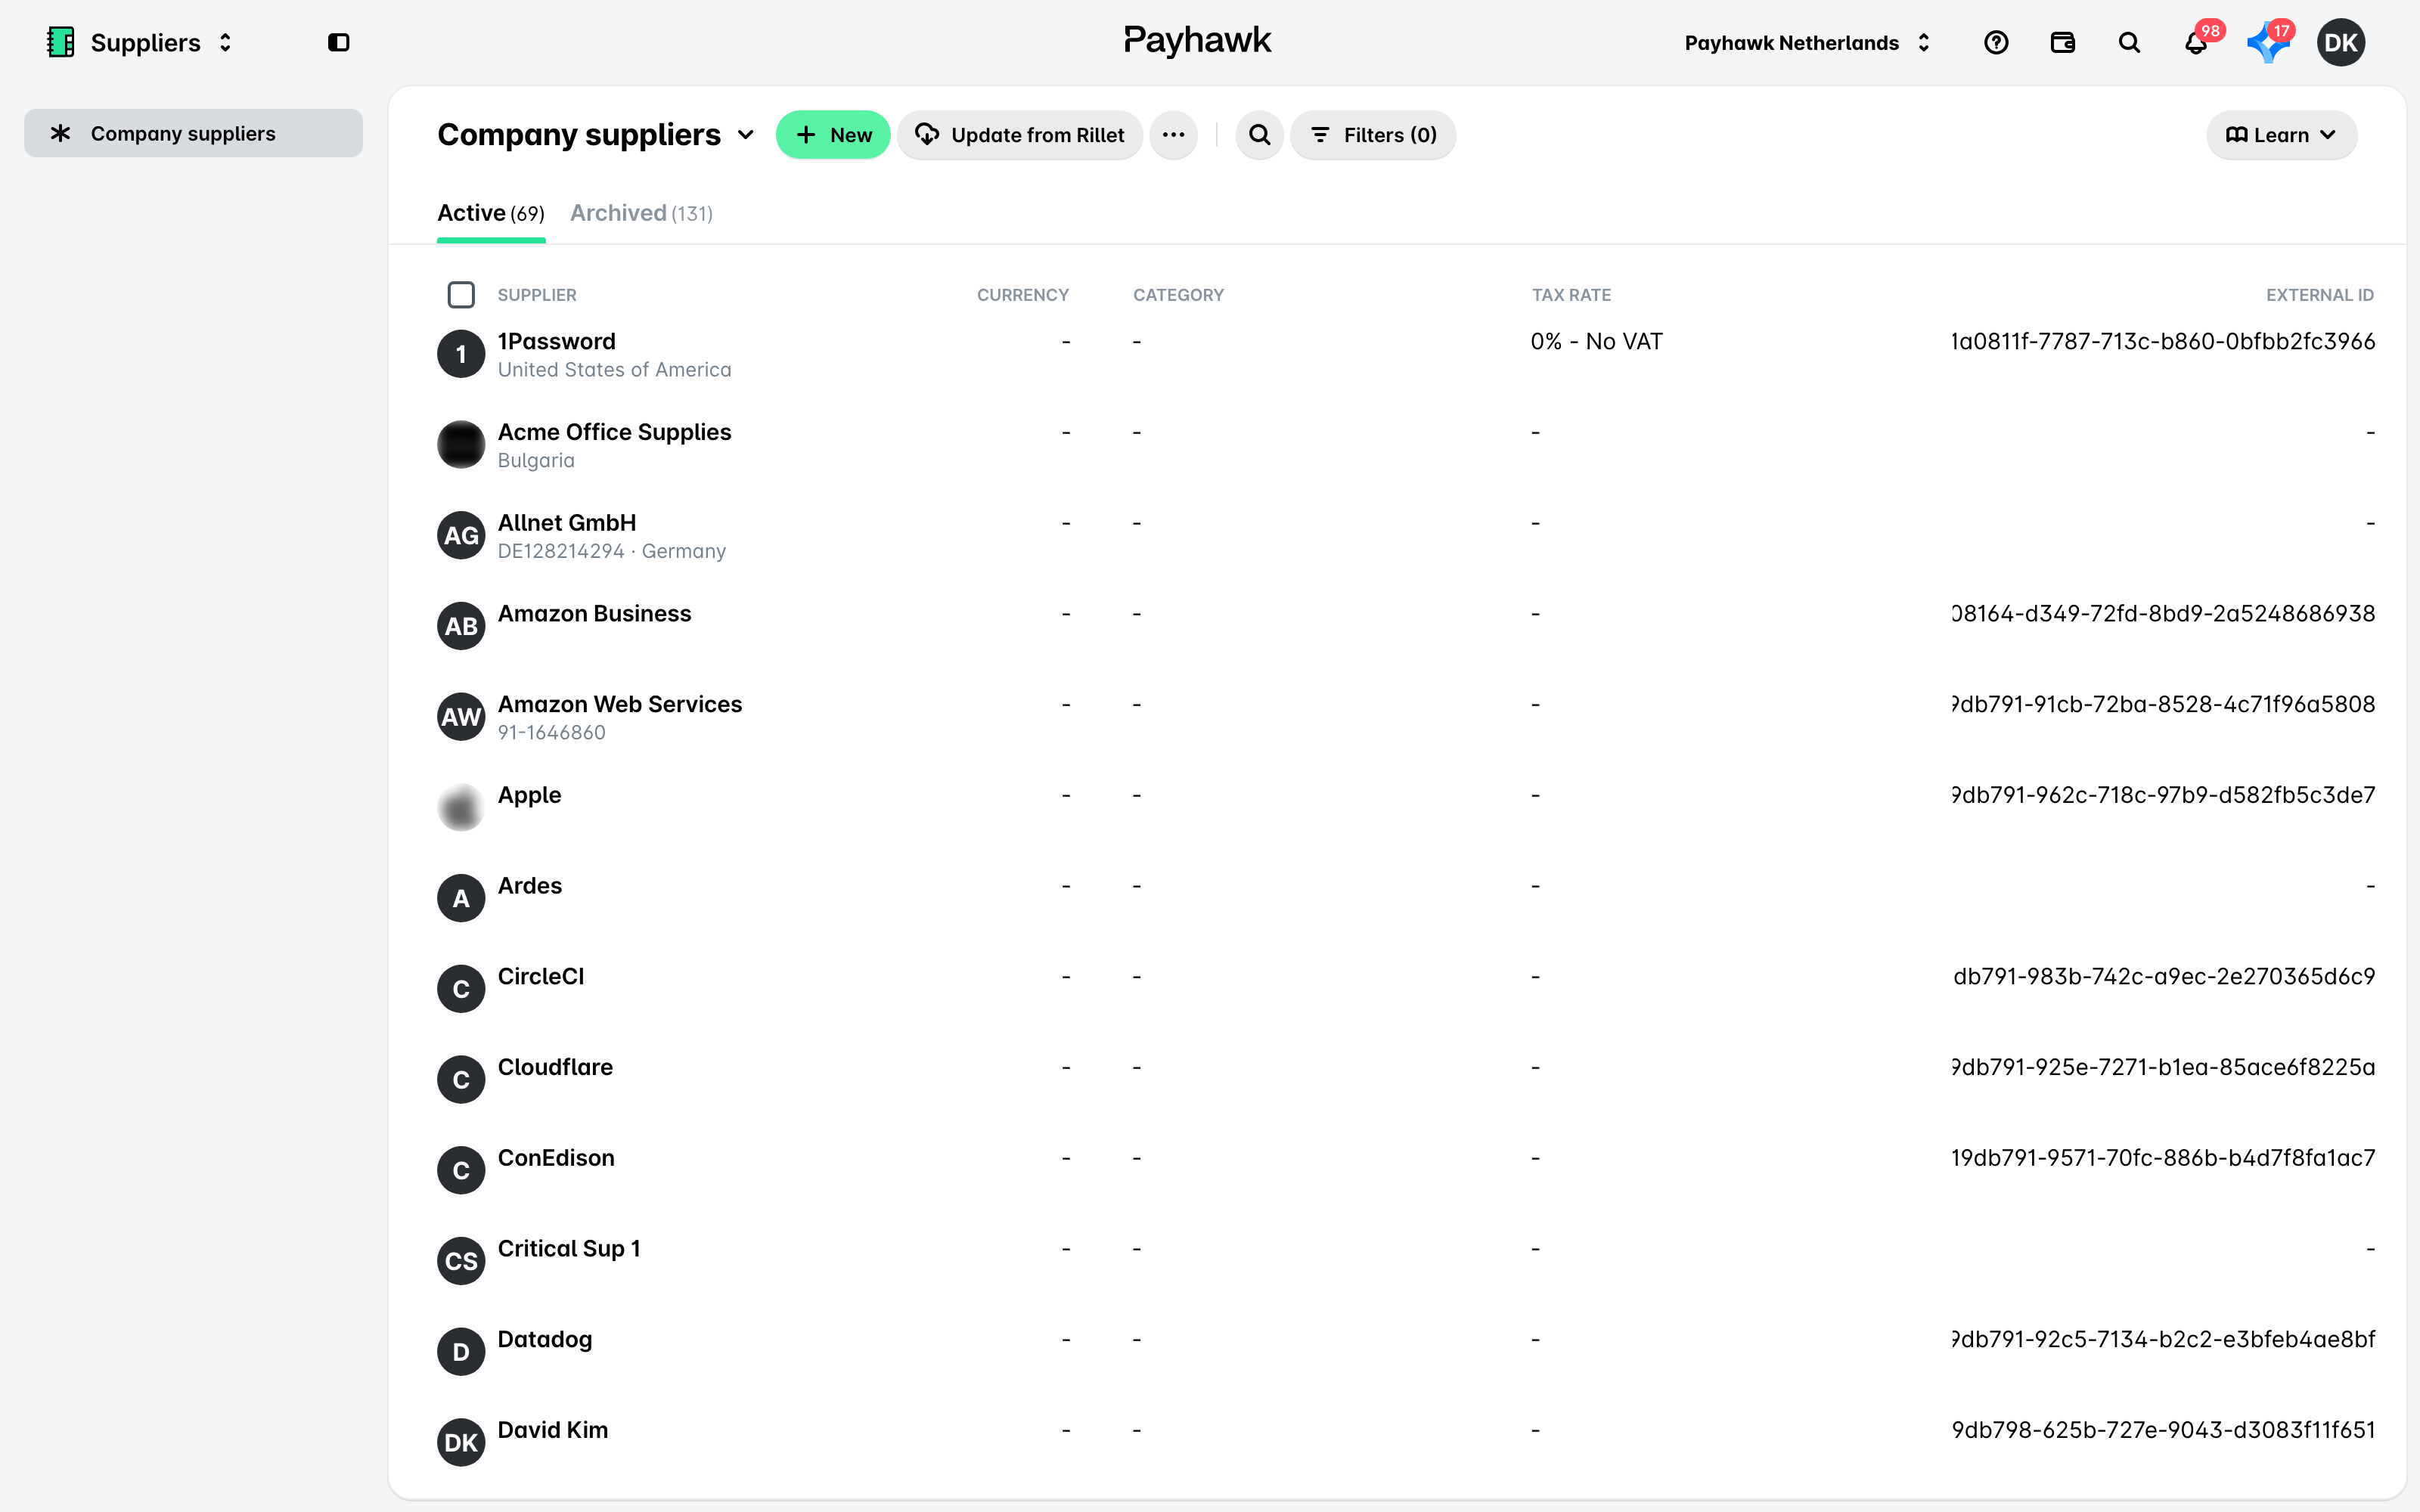Viewport: 2420px width, 1512px height.
Task: Open Cloudflare supplier row
Action: (1406, 1080)
